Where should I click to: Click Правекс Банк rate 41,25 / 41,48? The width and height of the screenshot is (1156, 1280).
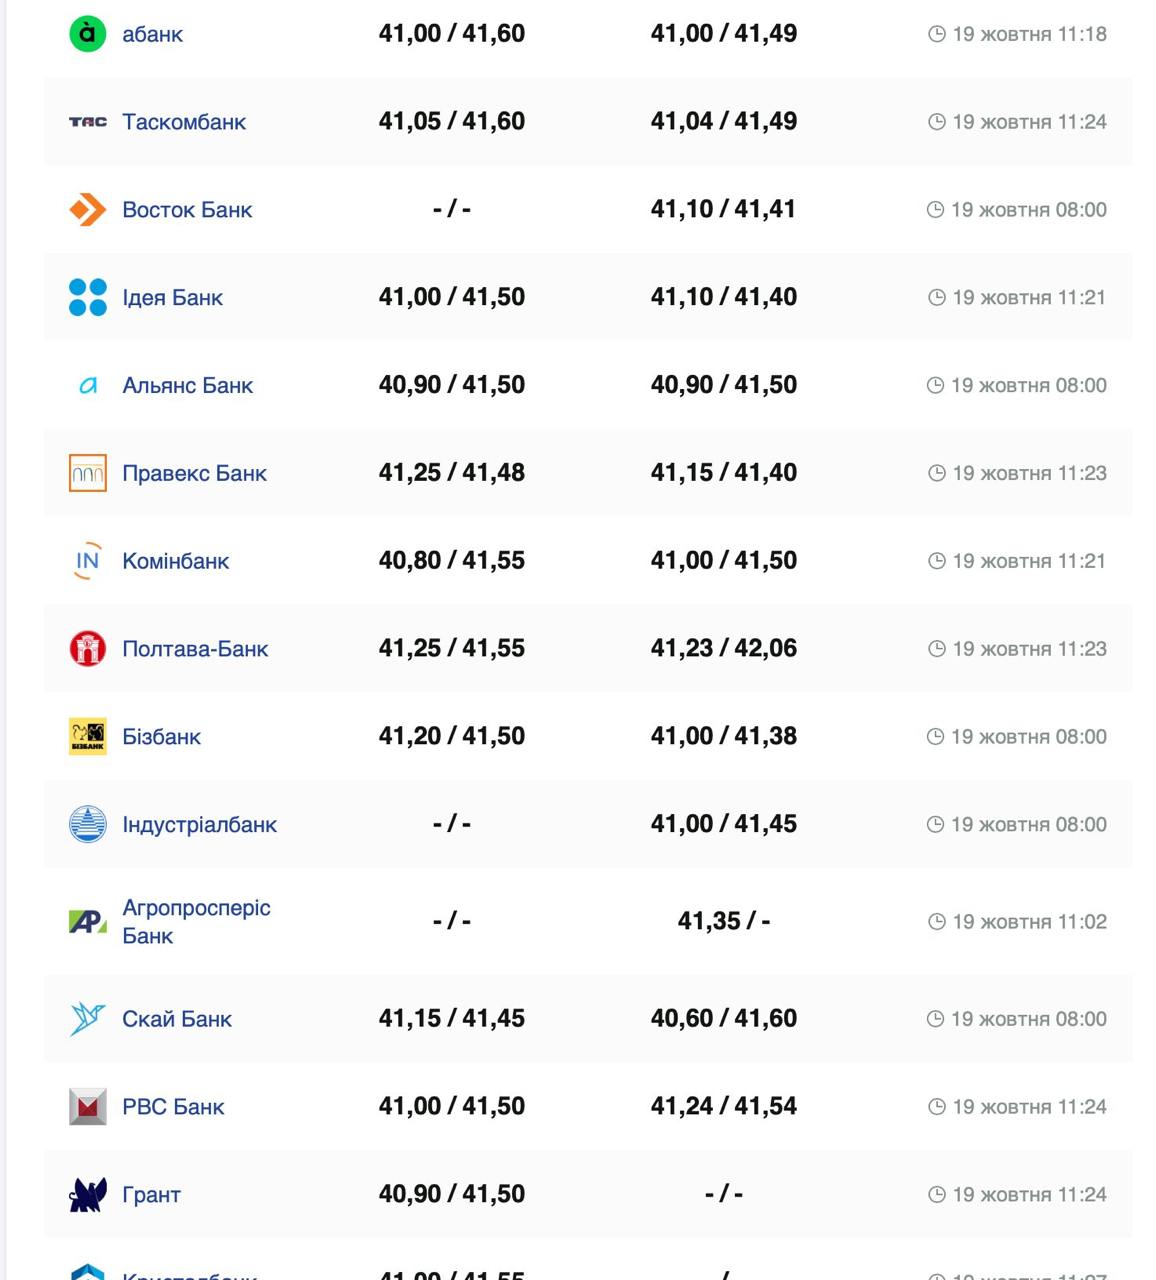point(451,473)
